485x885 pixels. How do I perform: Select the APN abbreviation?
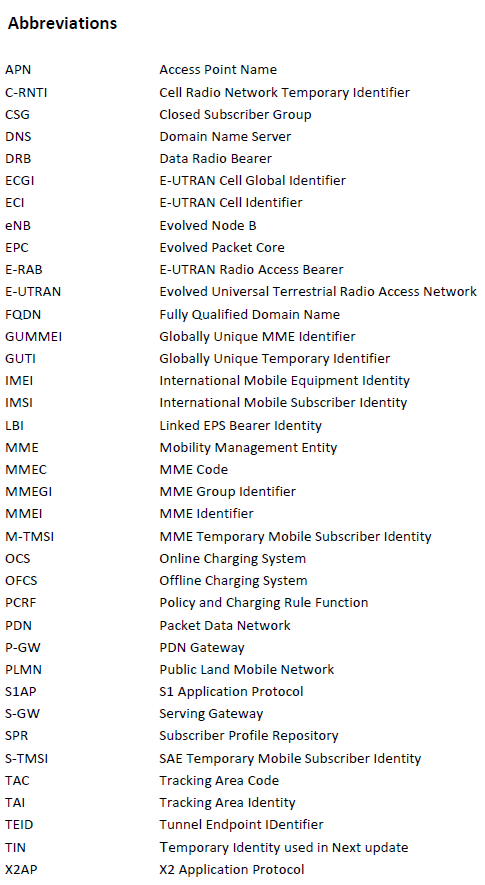click(x=18, y=69)
